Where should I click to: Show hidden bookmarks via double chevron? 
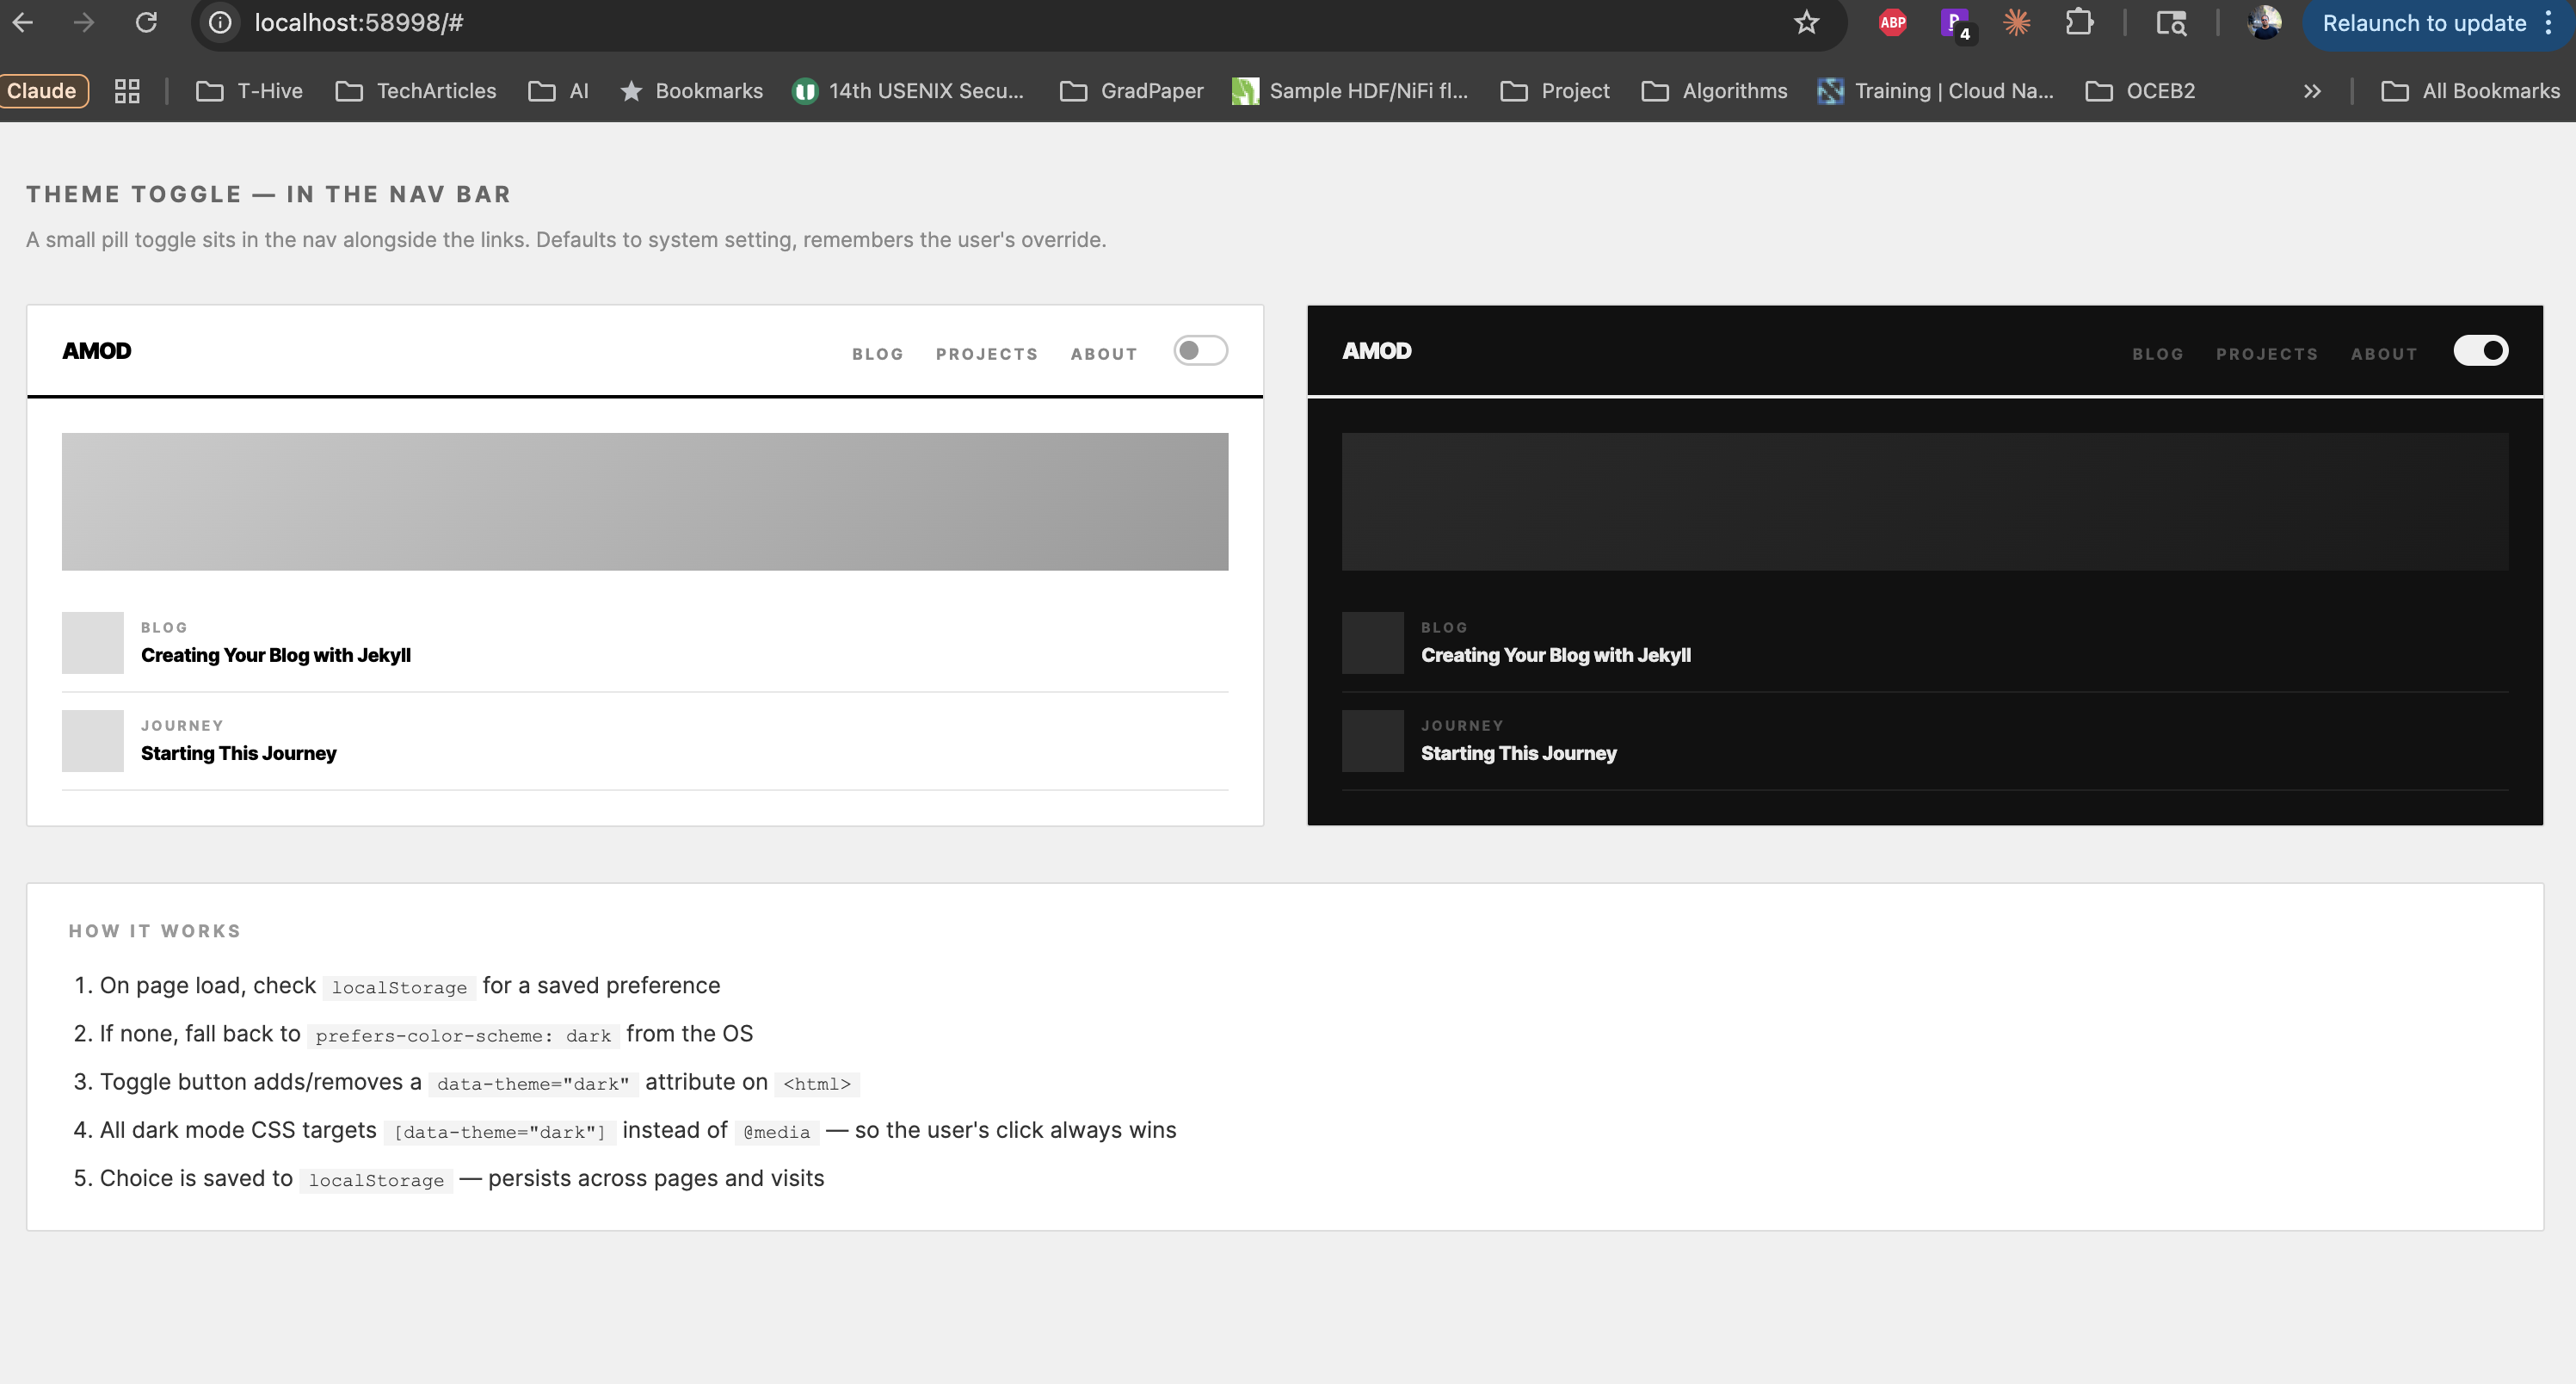tap(2312, 91)
